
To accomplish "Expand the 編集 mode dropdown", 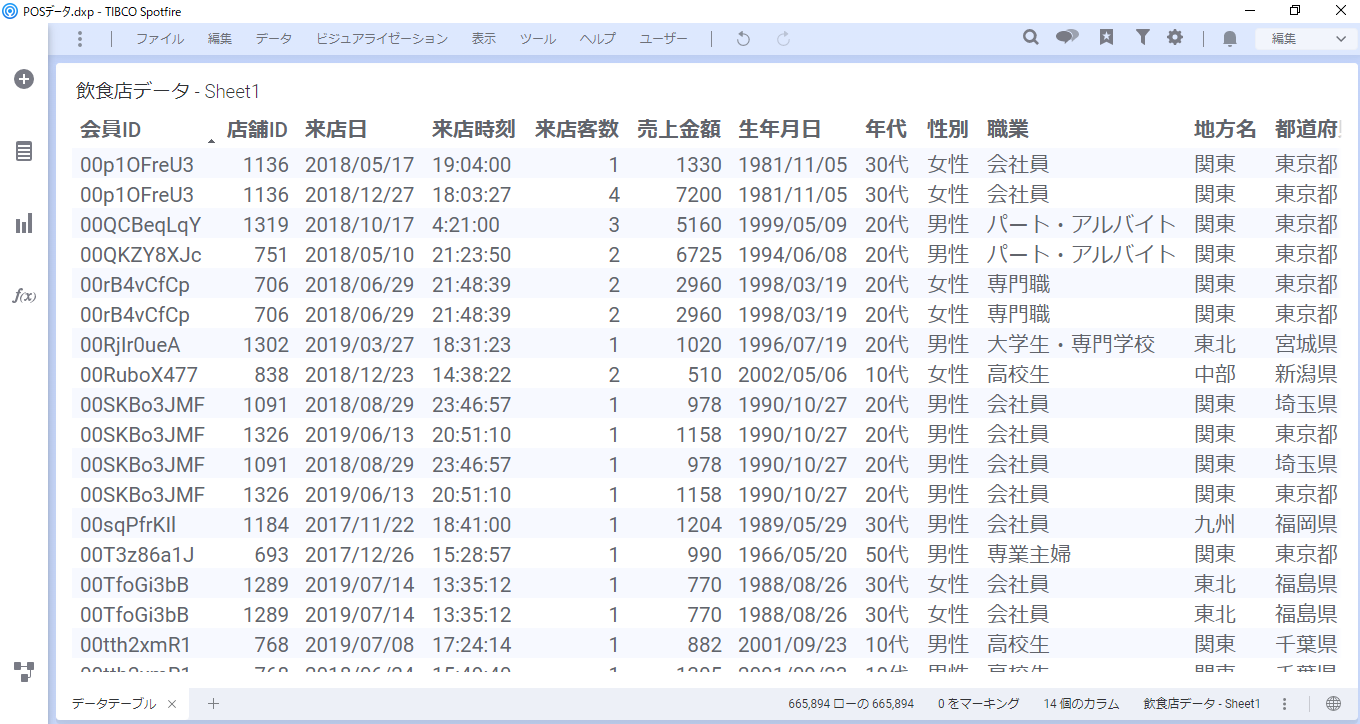I will (x=1306, y=39).
